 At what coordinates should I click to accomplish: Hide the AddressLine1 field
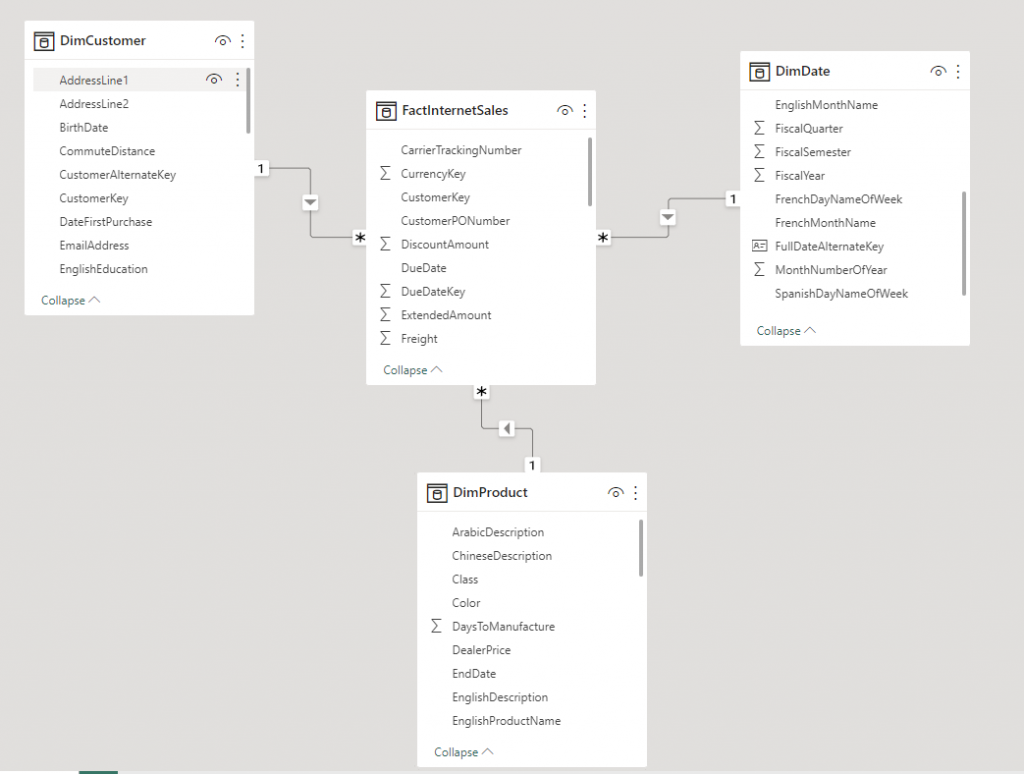coord(213,80)
